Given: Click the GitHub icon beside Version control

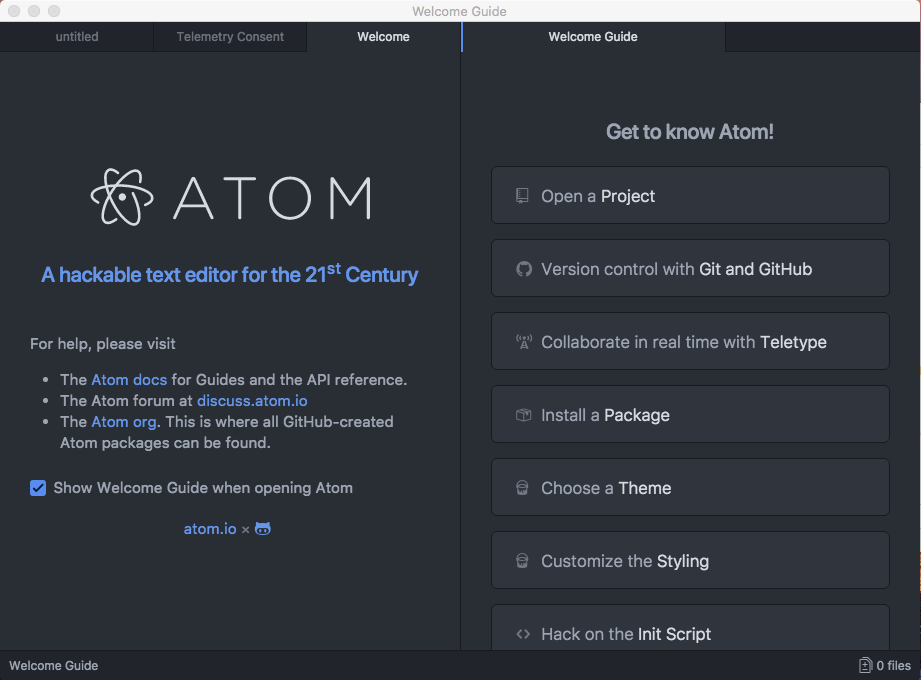Looking at the screenshot, I should 523,269.
